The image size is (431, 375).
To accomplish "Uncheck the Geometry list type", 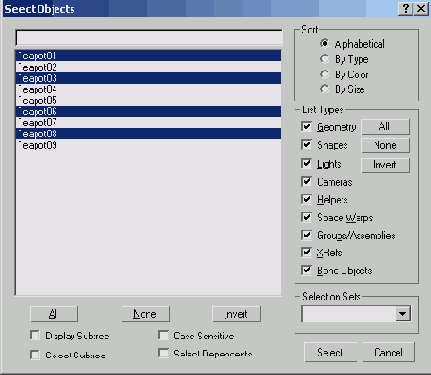I will pyautogui.click(x=306, y=127).
